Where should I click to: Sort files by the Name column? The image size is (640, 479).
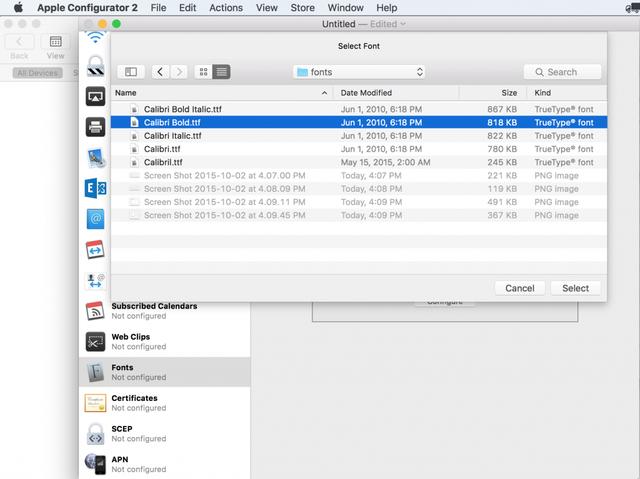[222, 93]
